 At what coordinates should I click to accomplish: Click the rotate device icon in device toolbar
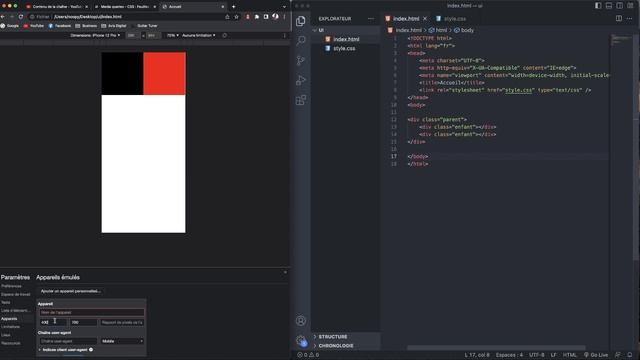[x=224, y=36]
